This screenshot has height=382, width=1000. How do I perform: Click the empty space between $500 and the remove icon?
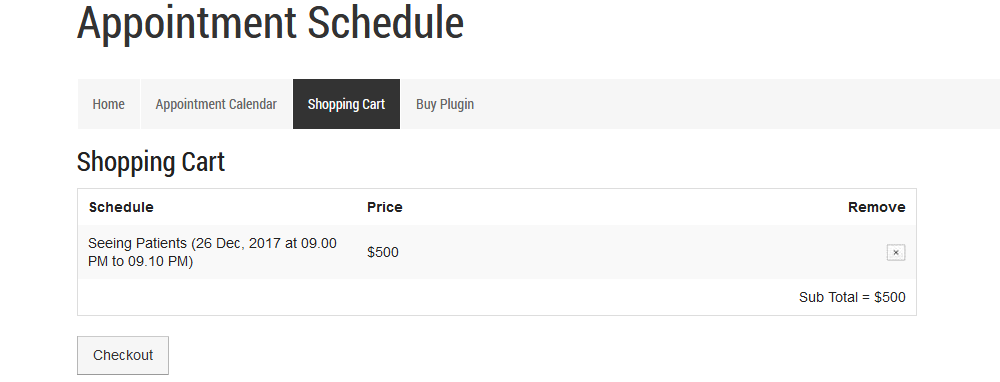pyautogui.click(x=638, y=253)
